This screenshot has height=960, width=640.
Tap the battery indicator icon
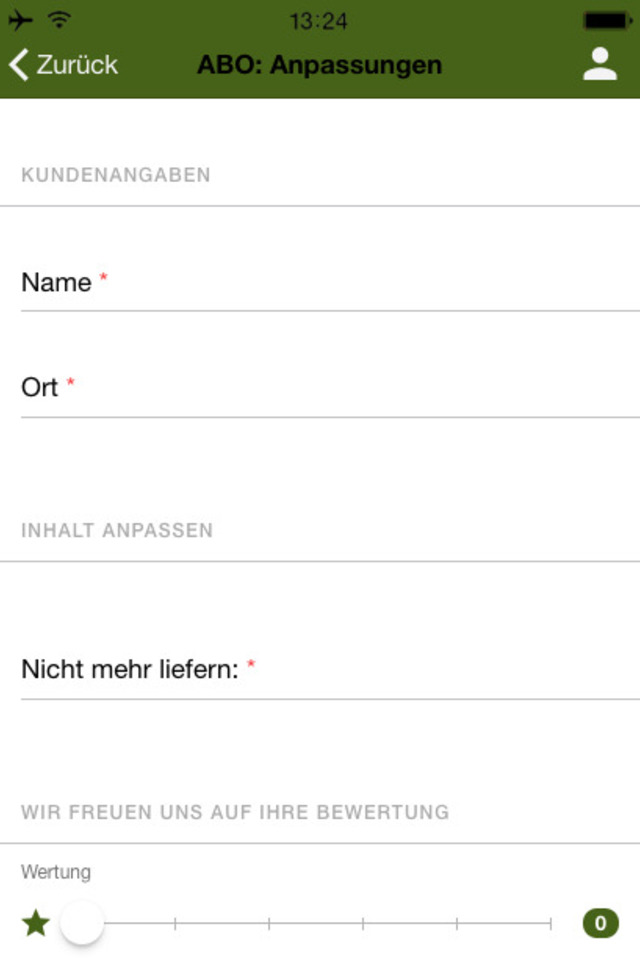(x=608, y=21)
